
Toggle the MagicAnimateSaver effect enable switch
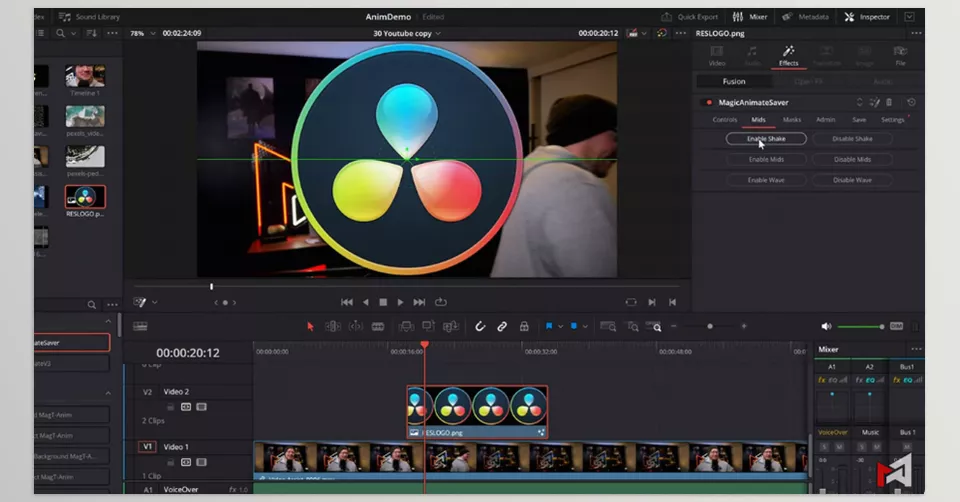tap(709, 102)
